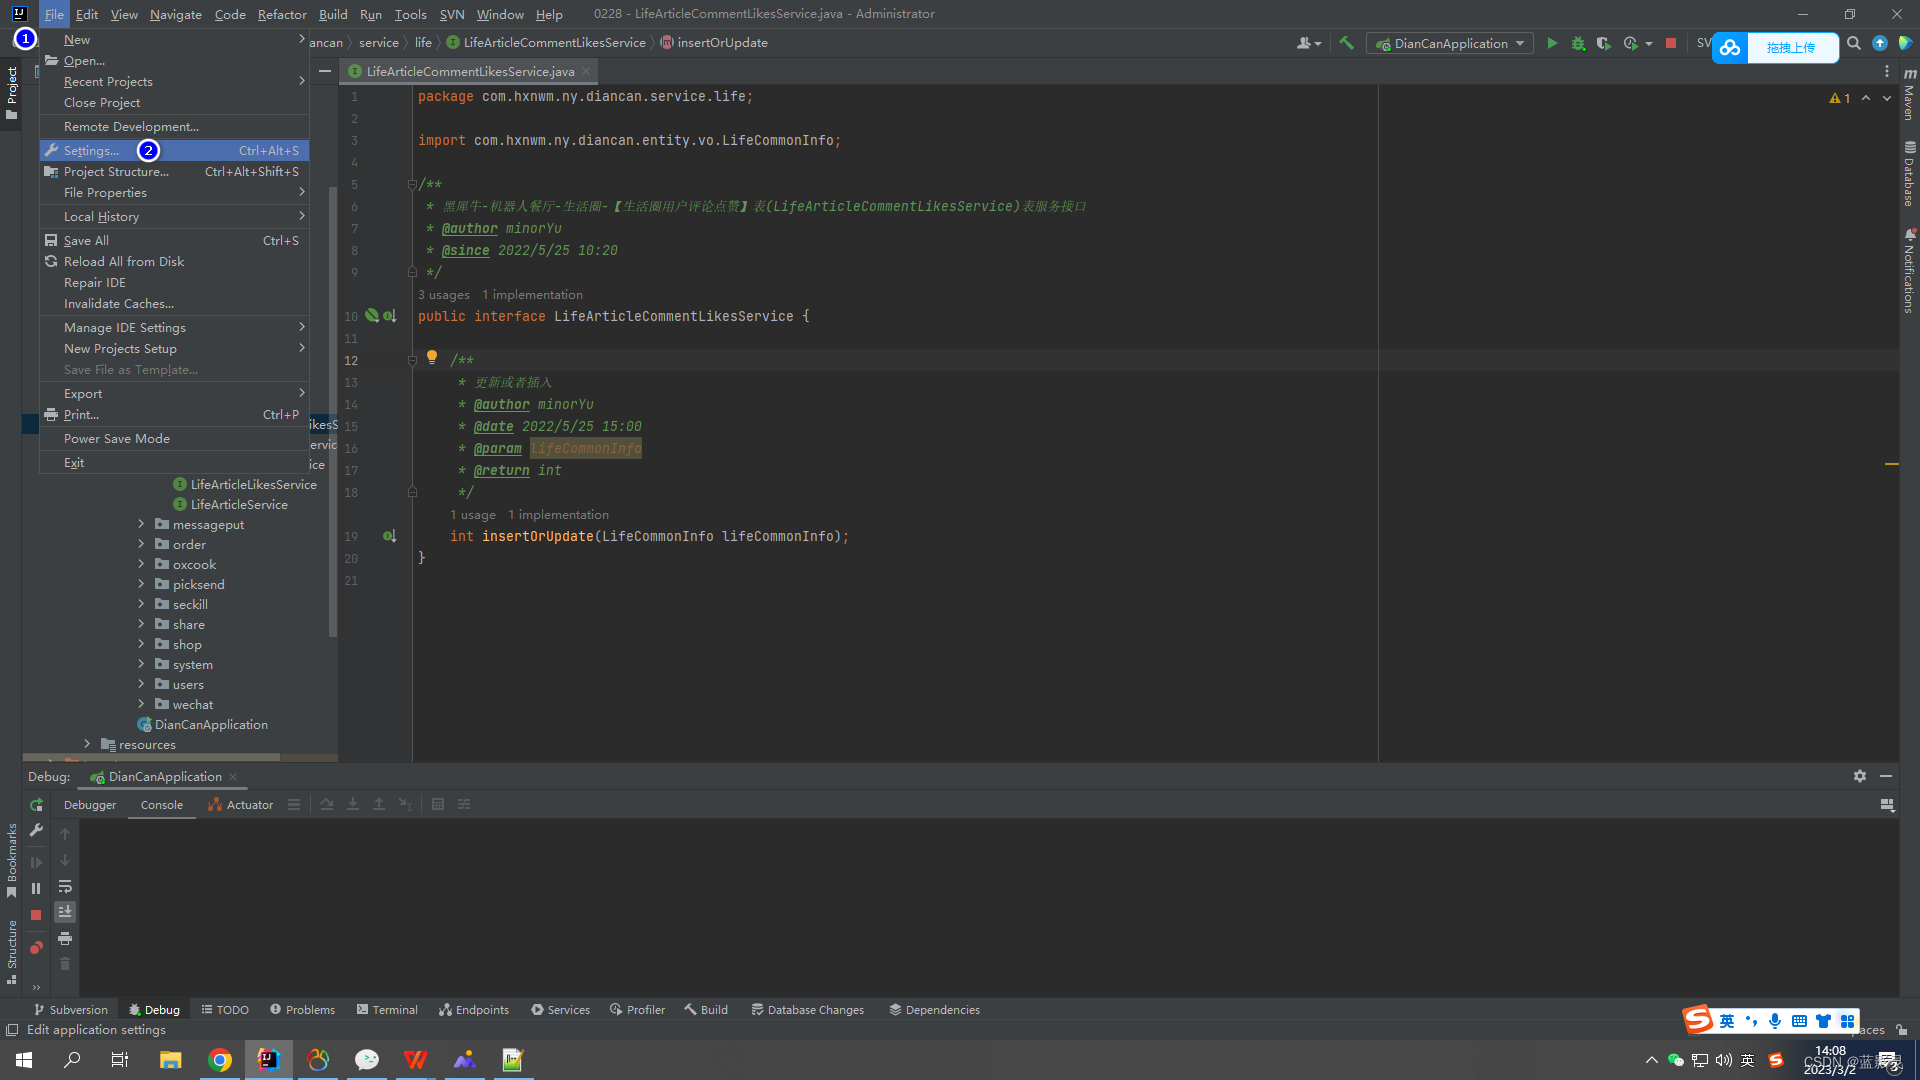The height and width of the screenshot is (1080, 1920).
Task: Expand the messageput folder
Action: [x=141, y=524]
